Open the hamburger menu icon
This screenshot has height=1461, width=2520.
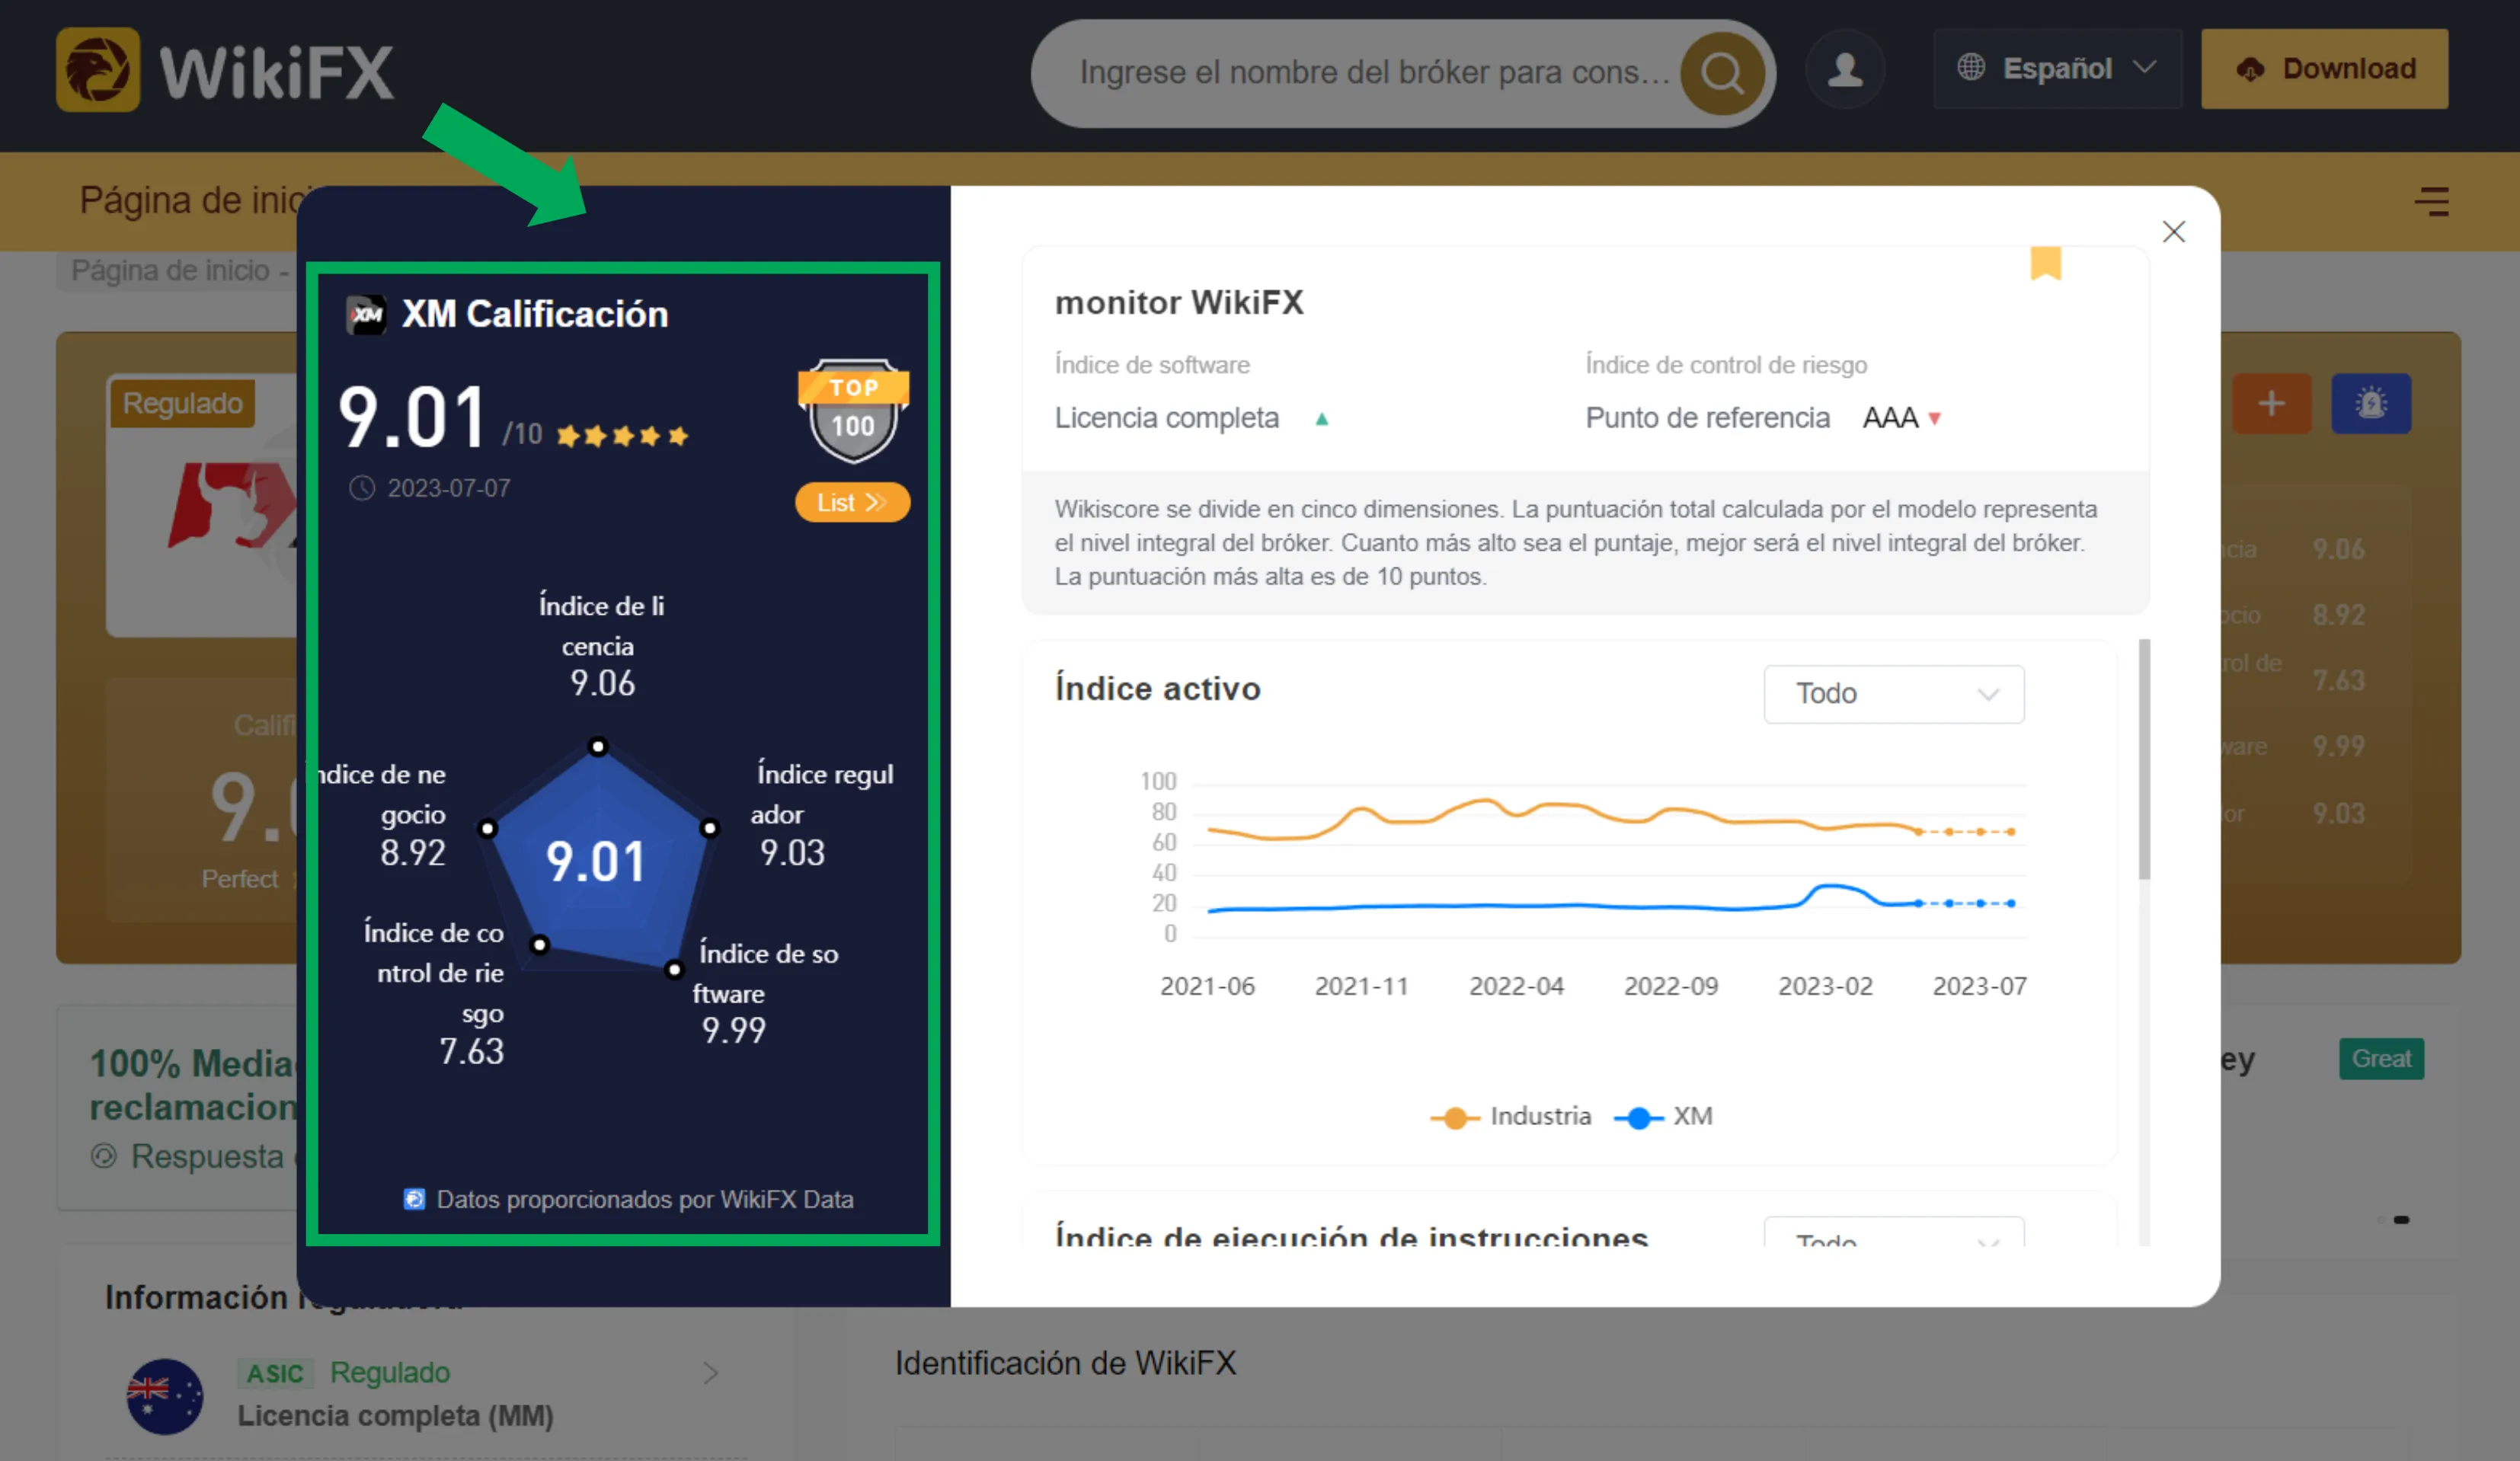[x=2431, y=201]
